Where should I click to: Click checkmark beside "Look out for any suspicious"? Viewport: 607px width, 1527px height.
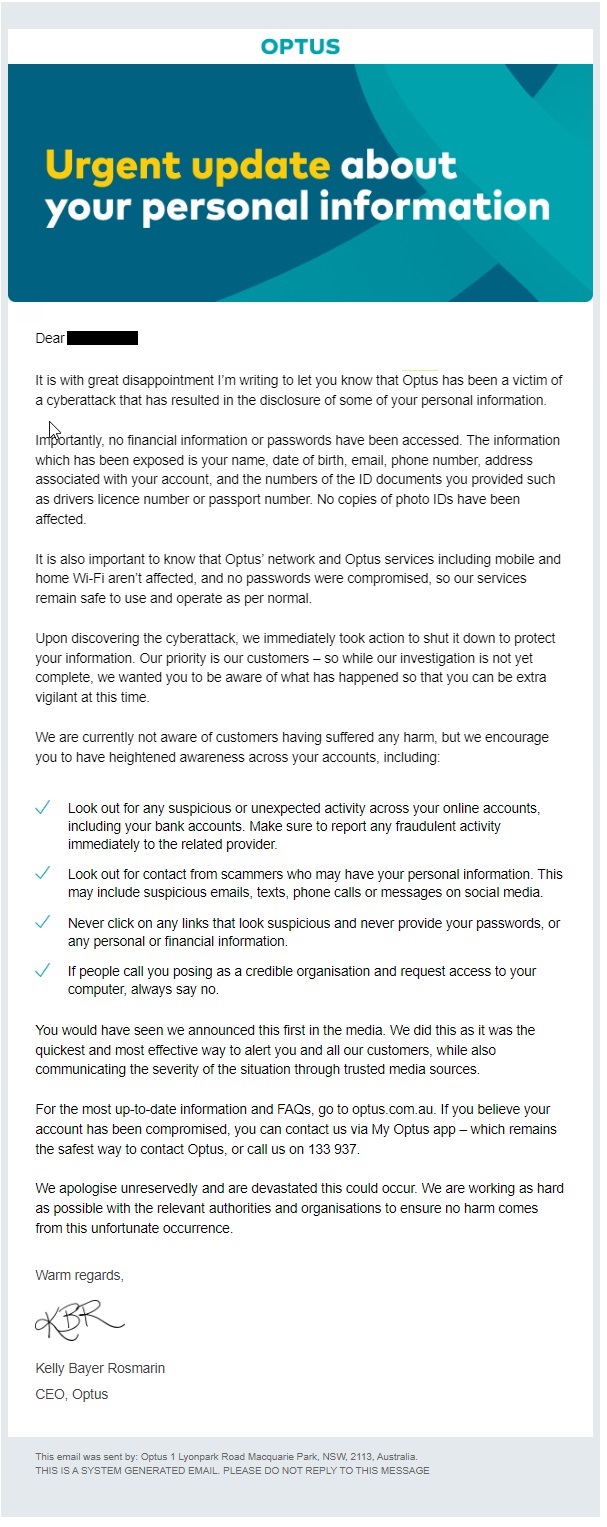(42, 808)
